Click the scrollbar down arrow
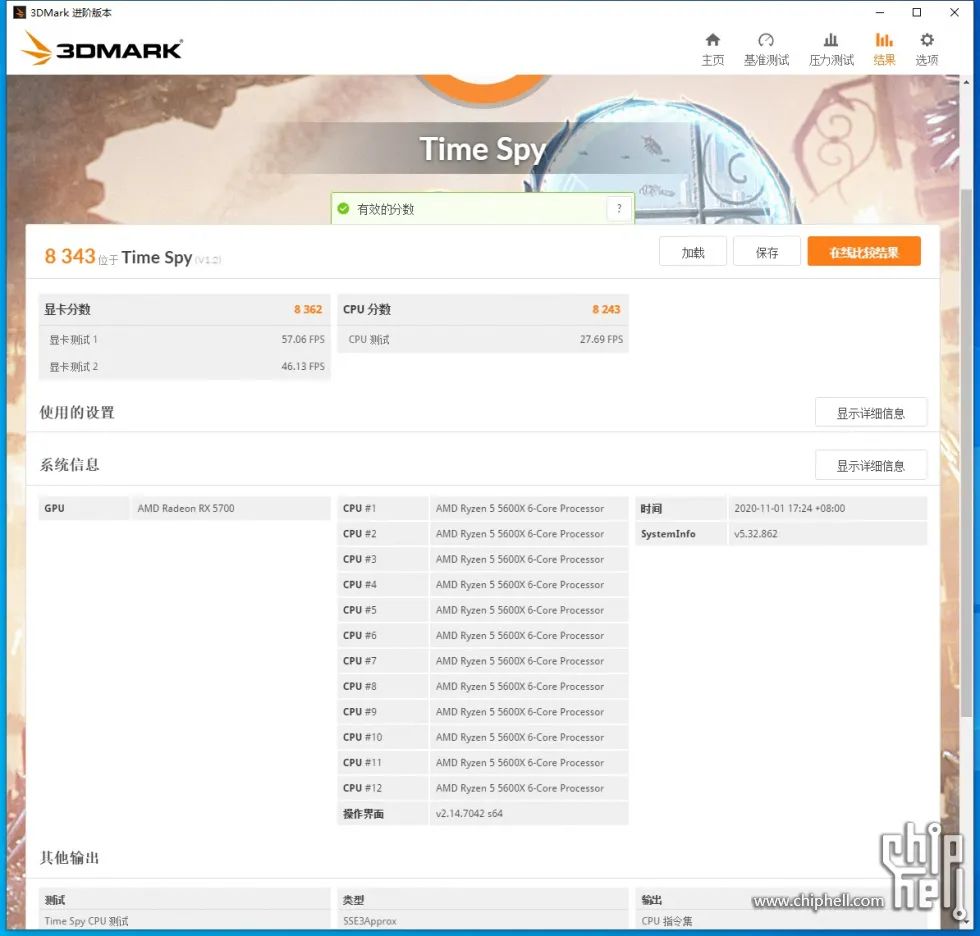Screen dimensions: 980x936 click(966, 923)
